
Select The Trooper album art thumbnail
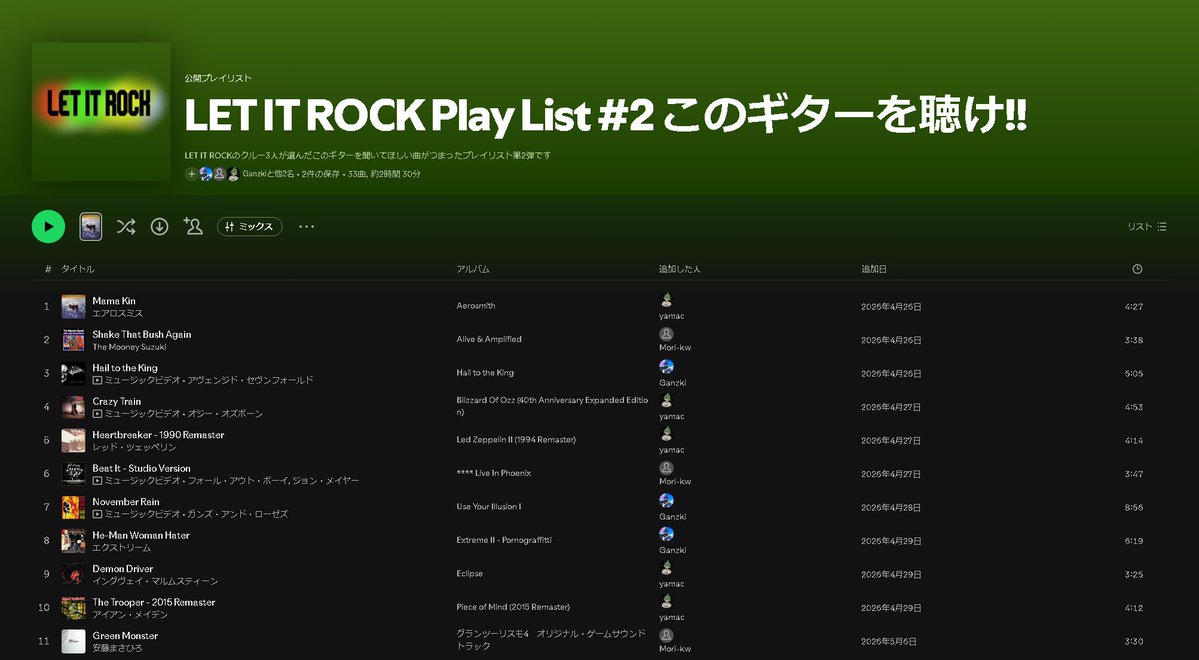click(x=73, y=608)
